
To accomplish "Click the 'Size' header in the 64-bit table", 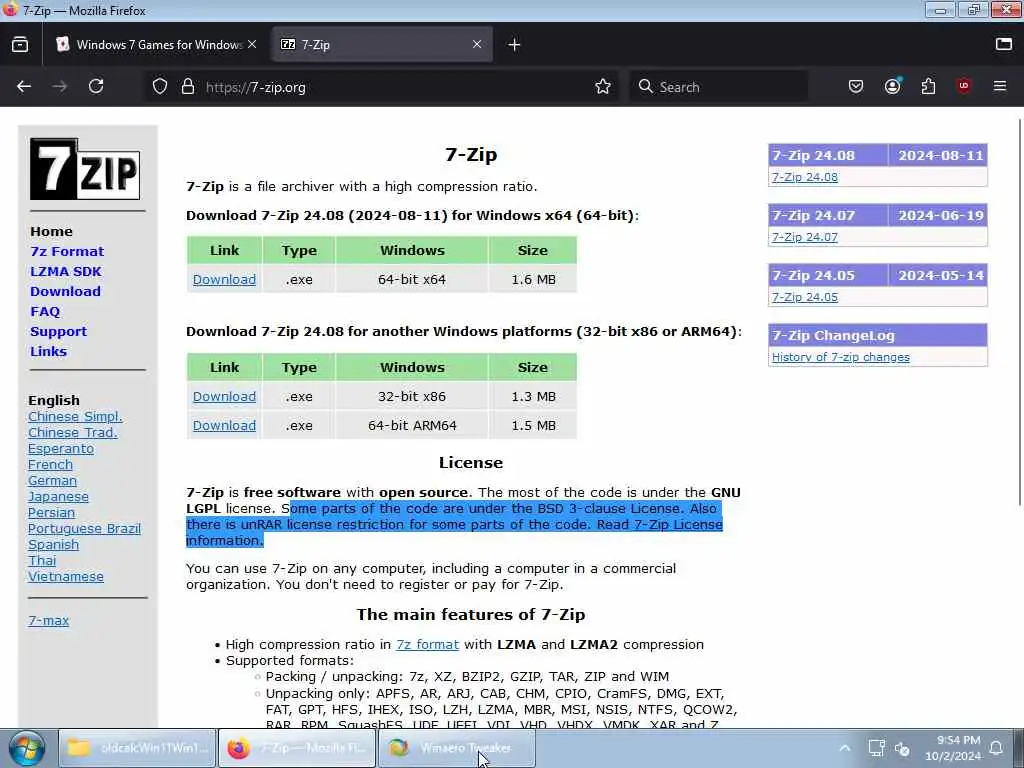I will [x=533, y=251].
